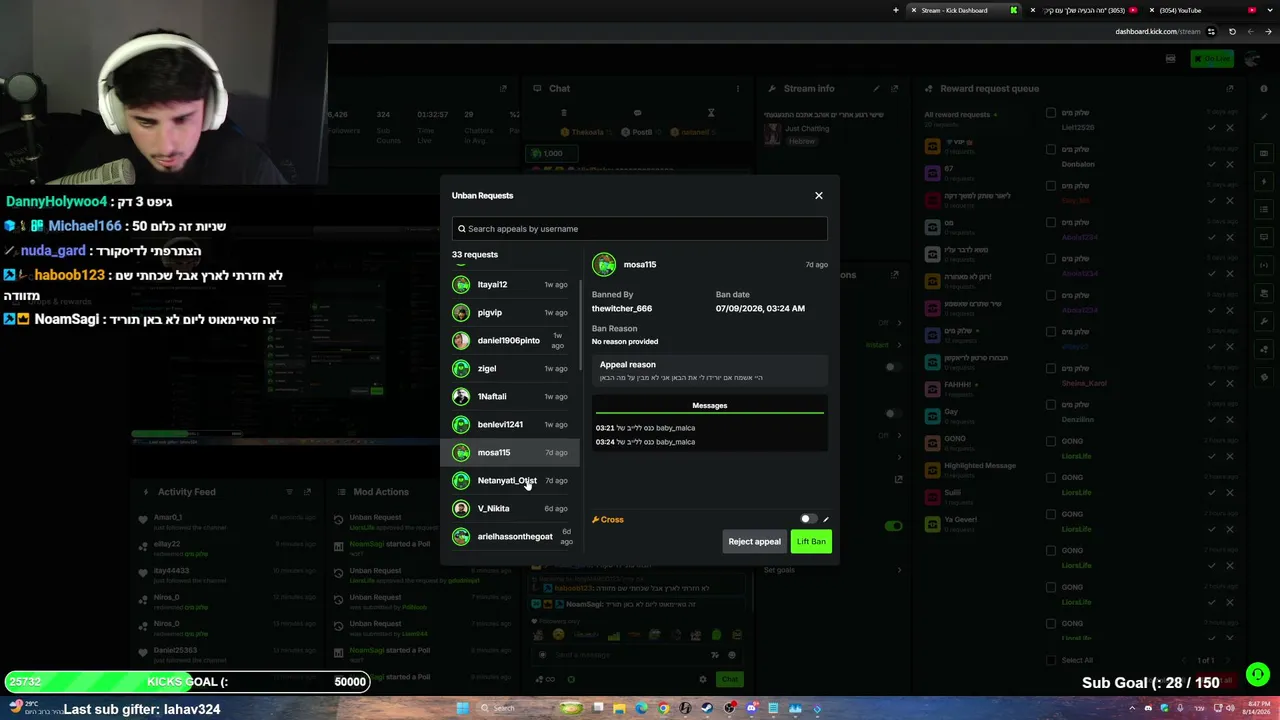The image size is (1280, 720).
Task: Open the browser tab list dropdown
Action: 1270,10
